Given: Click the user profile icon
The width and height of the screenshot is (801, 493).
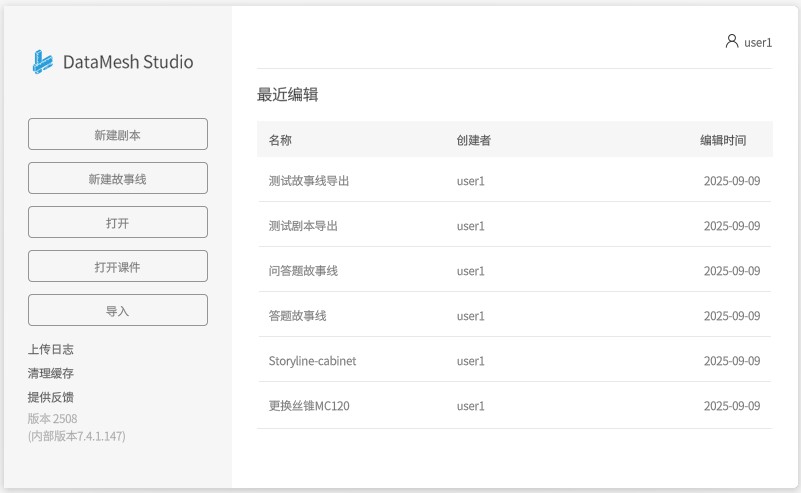Looking at the screenshot, I should click(x=732, y=41).
